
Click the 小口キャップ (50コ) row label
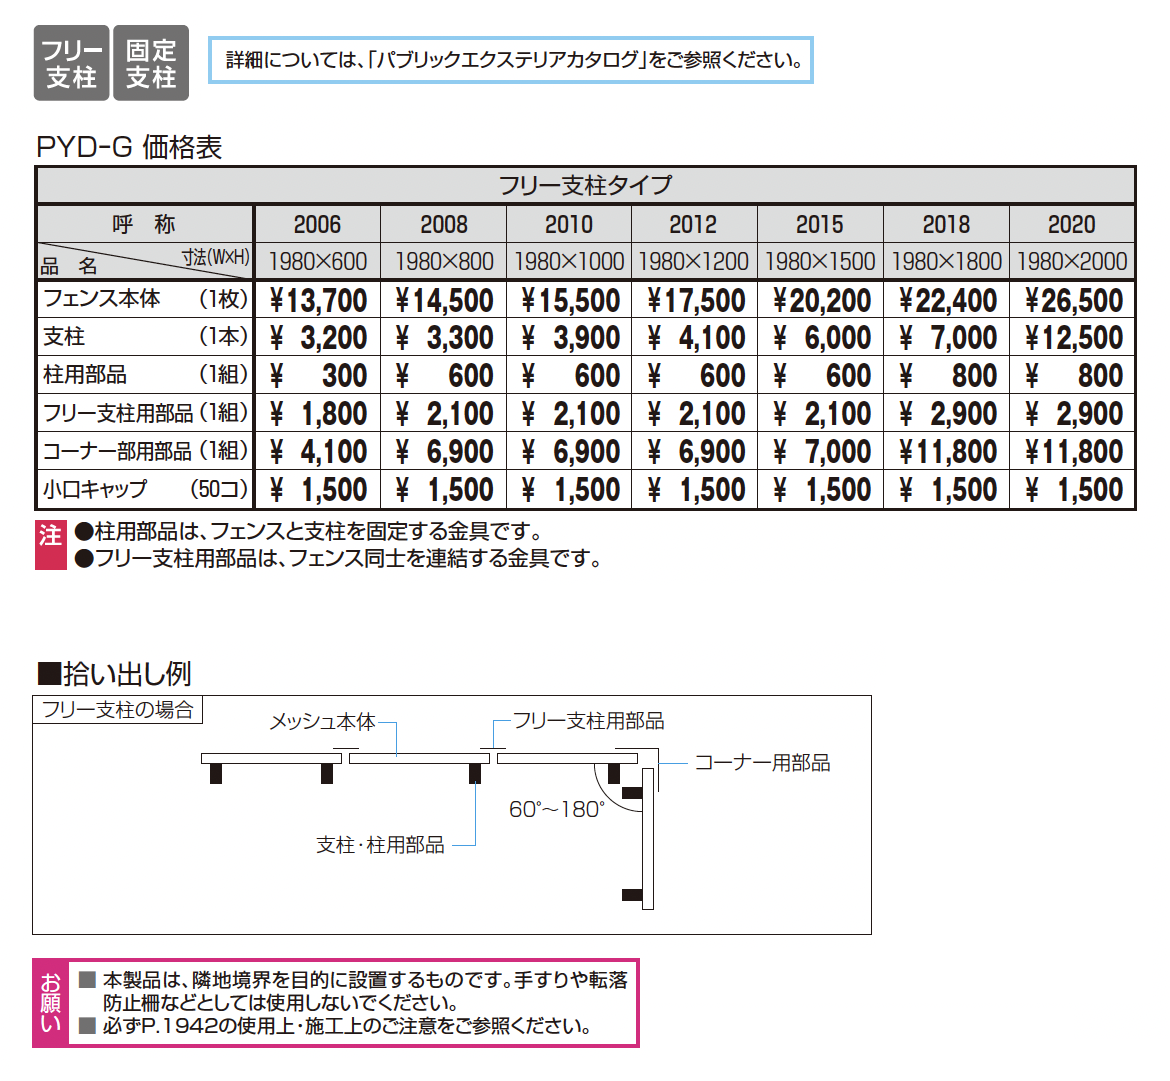coord(146,489)
